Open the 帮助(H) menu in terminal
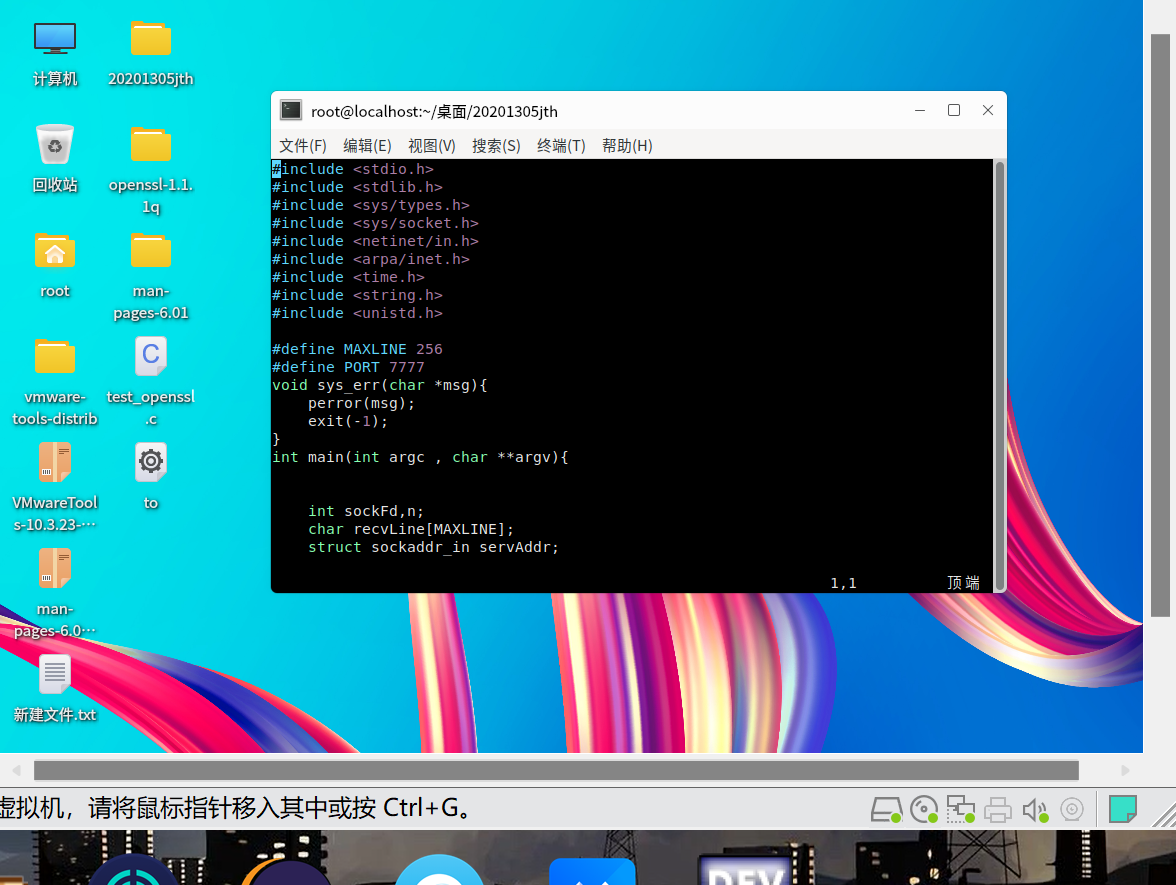 point(627,146)
